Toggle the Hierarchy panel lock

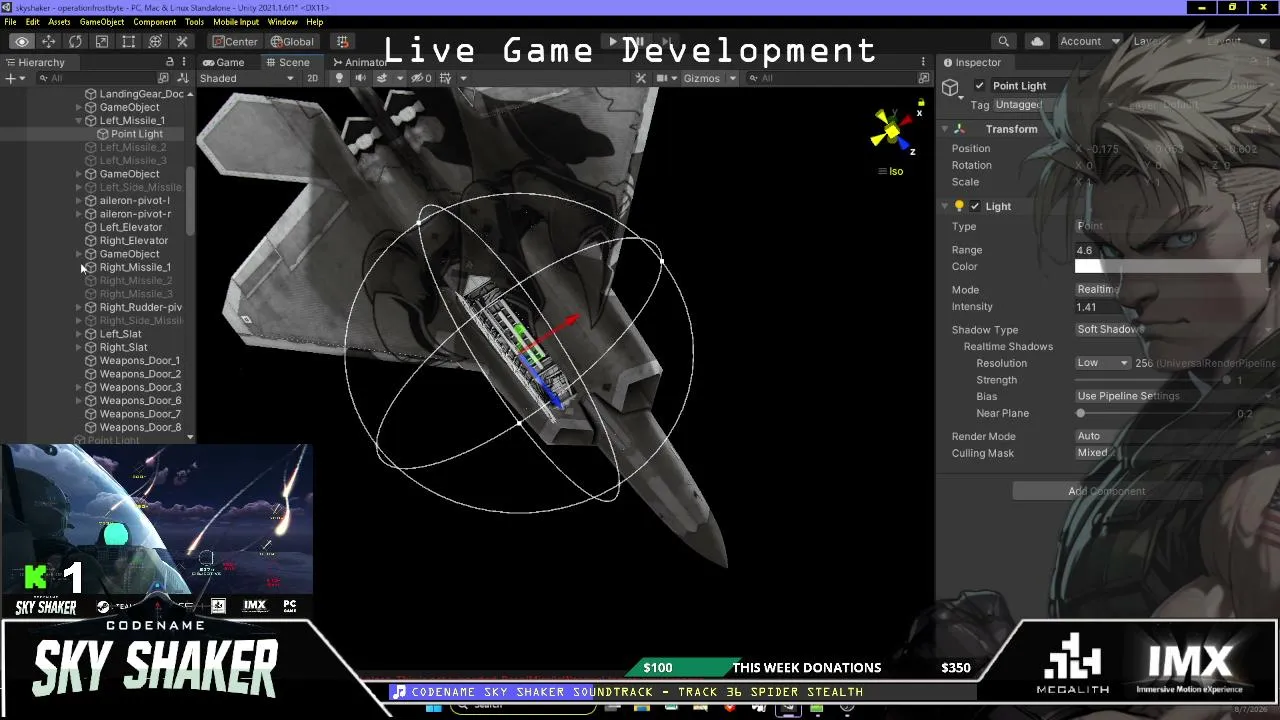[168, 62]
